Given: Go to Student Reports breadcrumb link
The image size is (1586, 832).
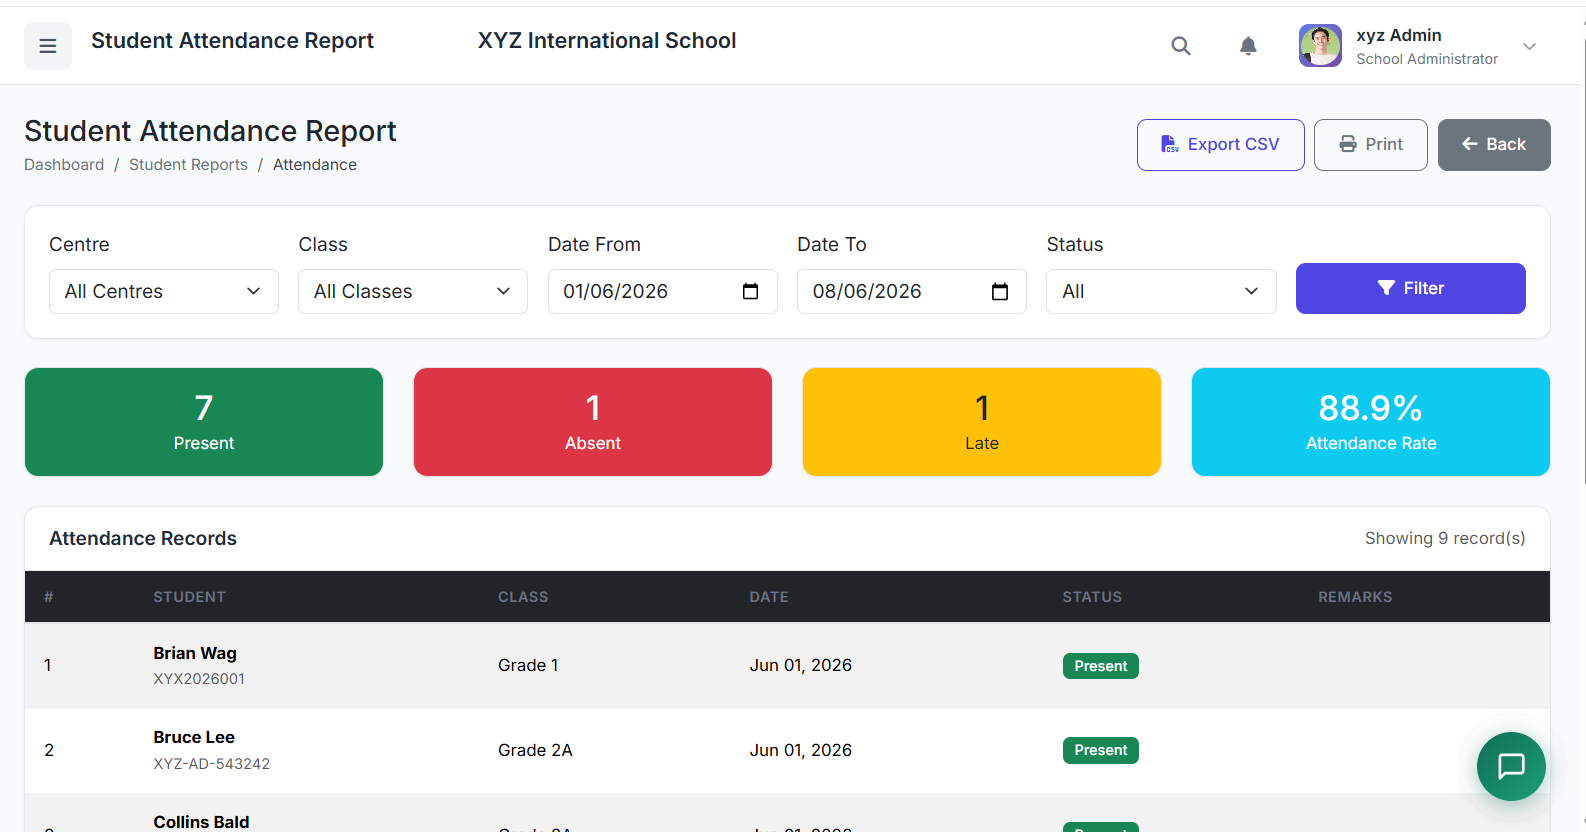Looking at the screenshot, I should click(188, 165).
